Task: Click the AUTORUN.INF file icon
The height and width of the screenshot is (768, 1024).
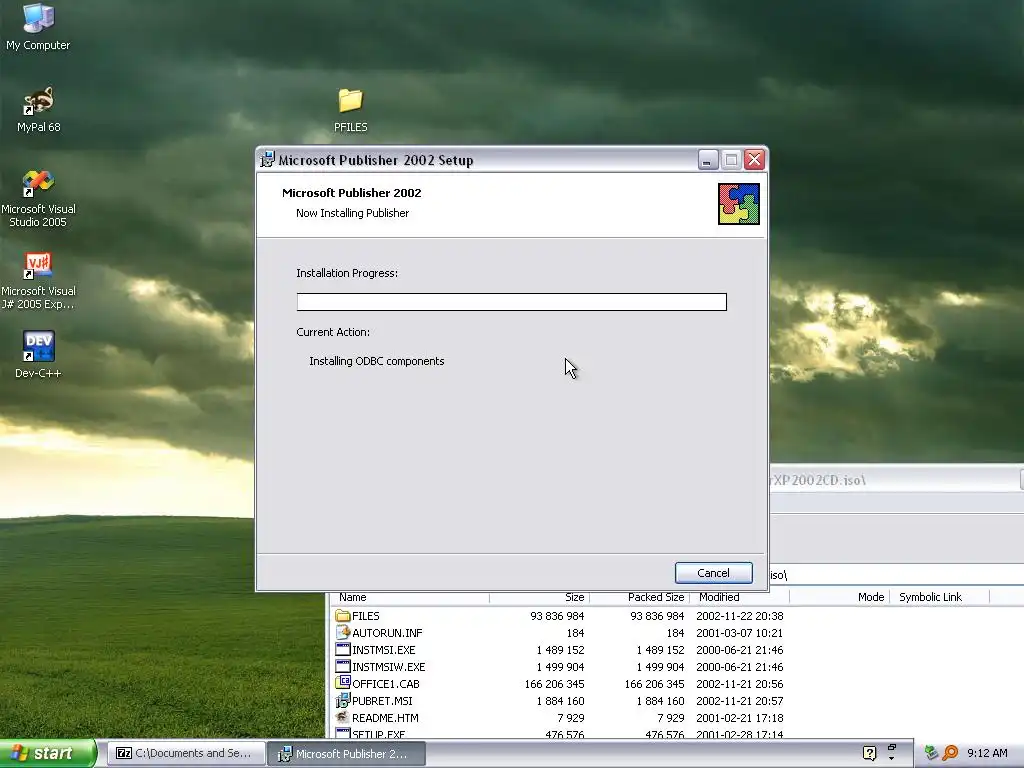Action: (x=343, y=633)
